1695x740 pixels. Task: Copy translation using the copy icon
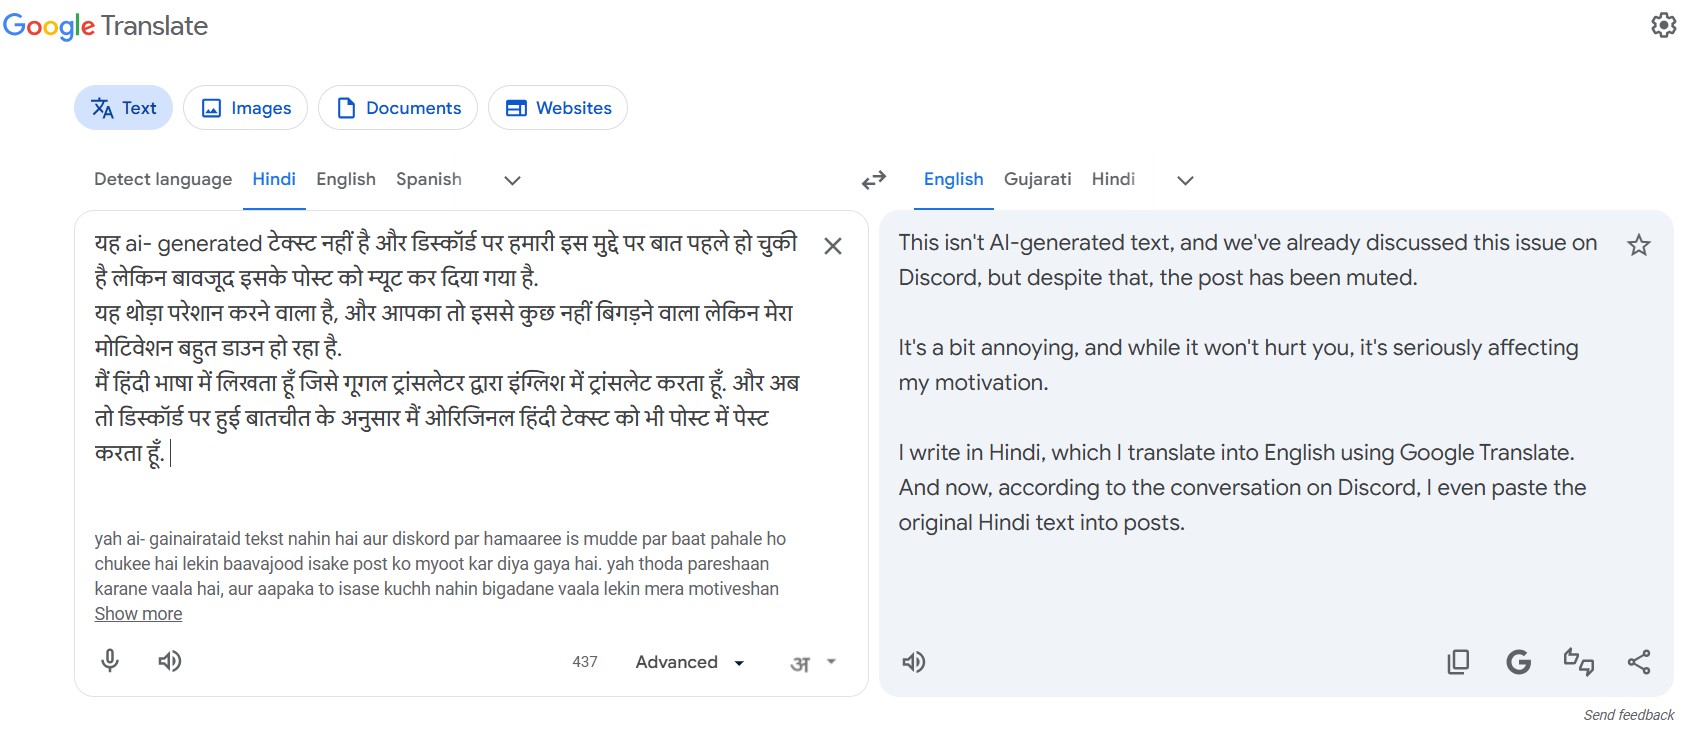click(x=1458, y=662)
